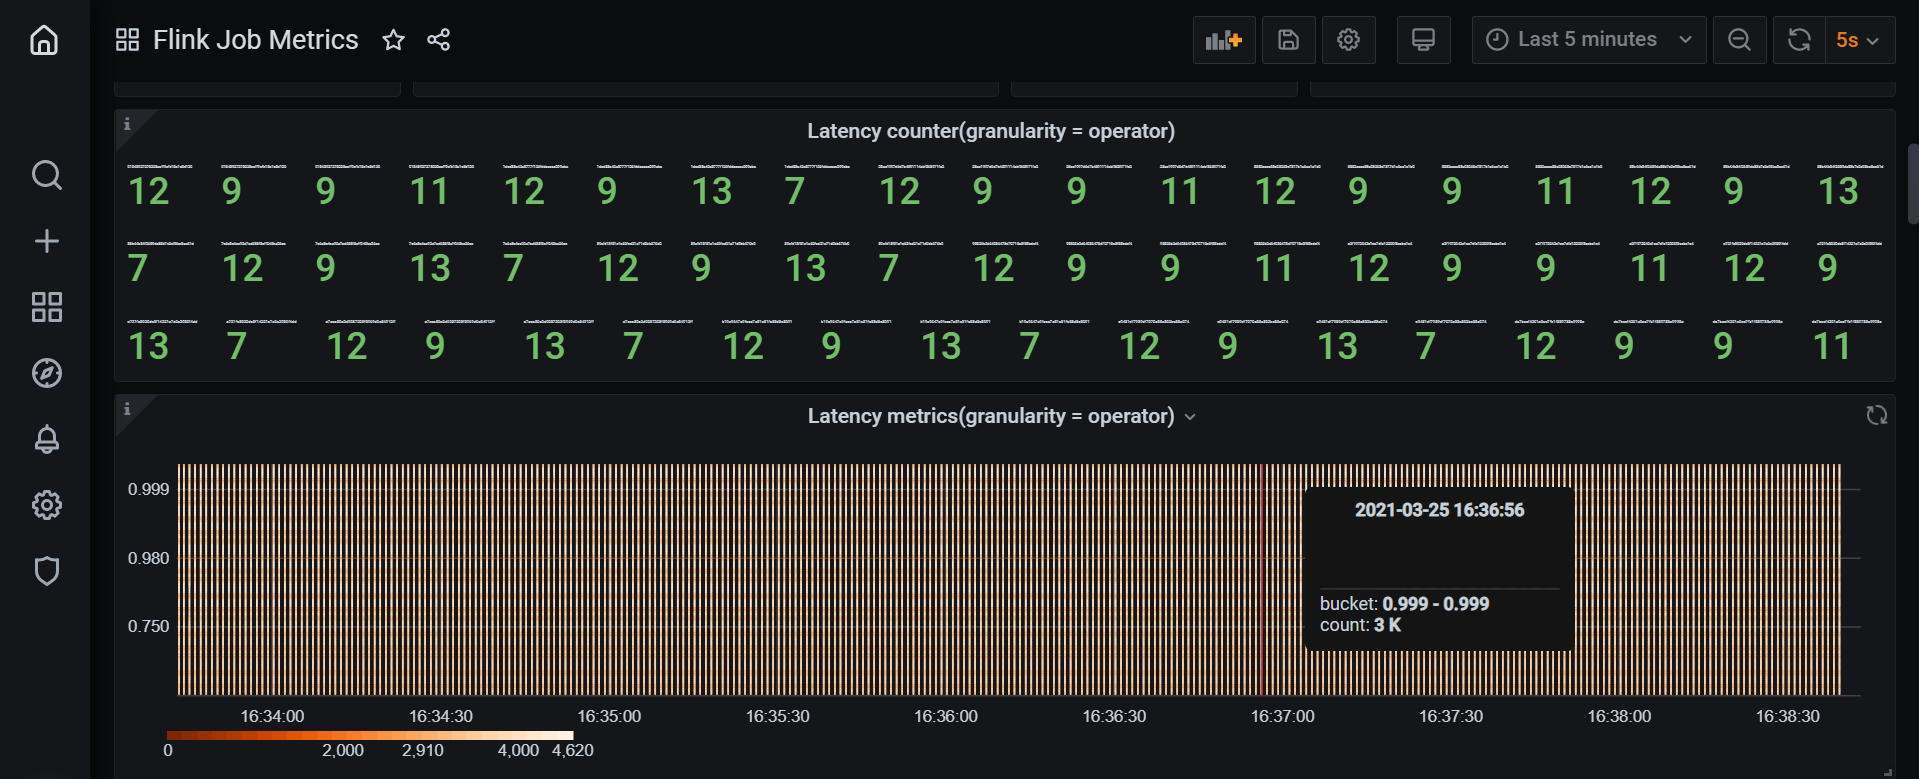Click the 16:36:30 time axis label
Screen dimensions: 1919x779
click(1114, 716)
